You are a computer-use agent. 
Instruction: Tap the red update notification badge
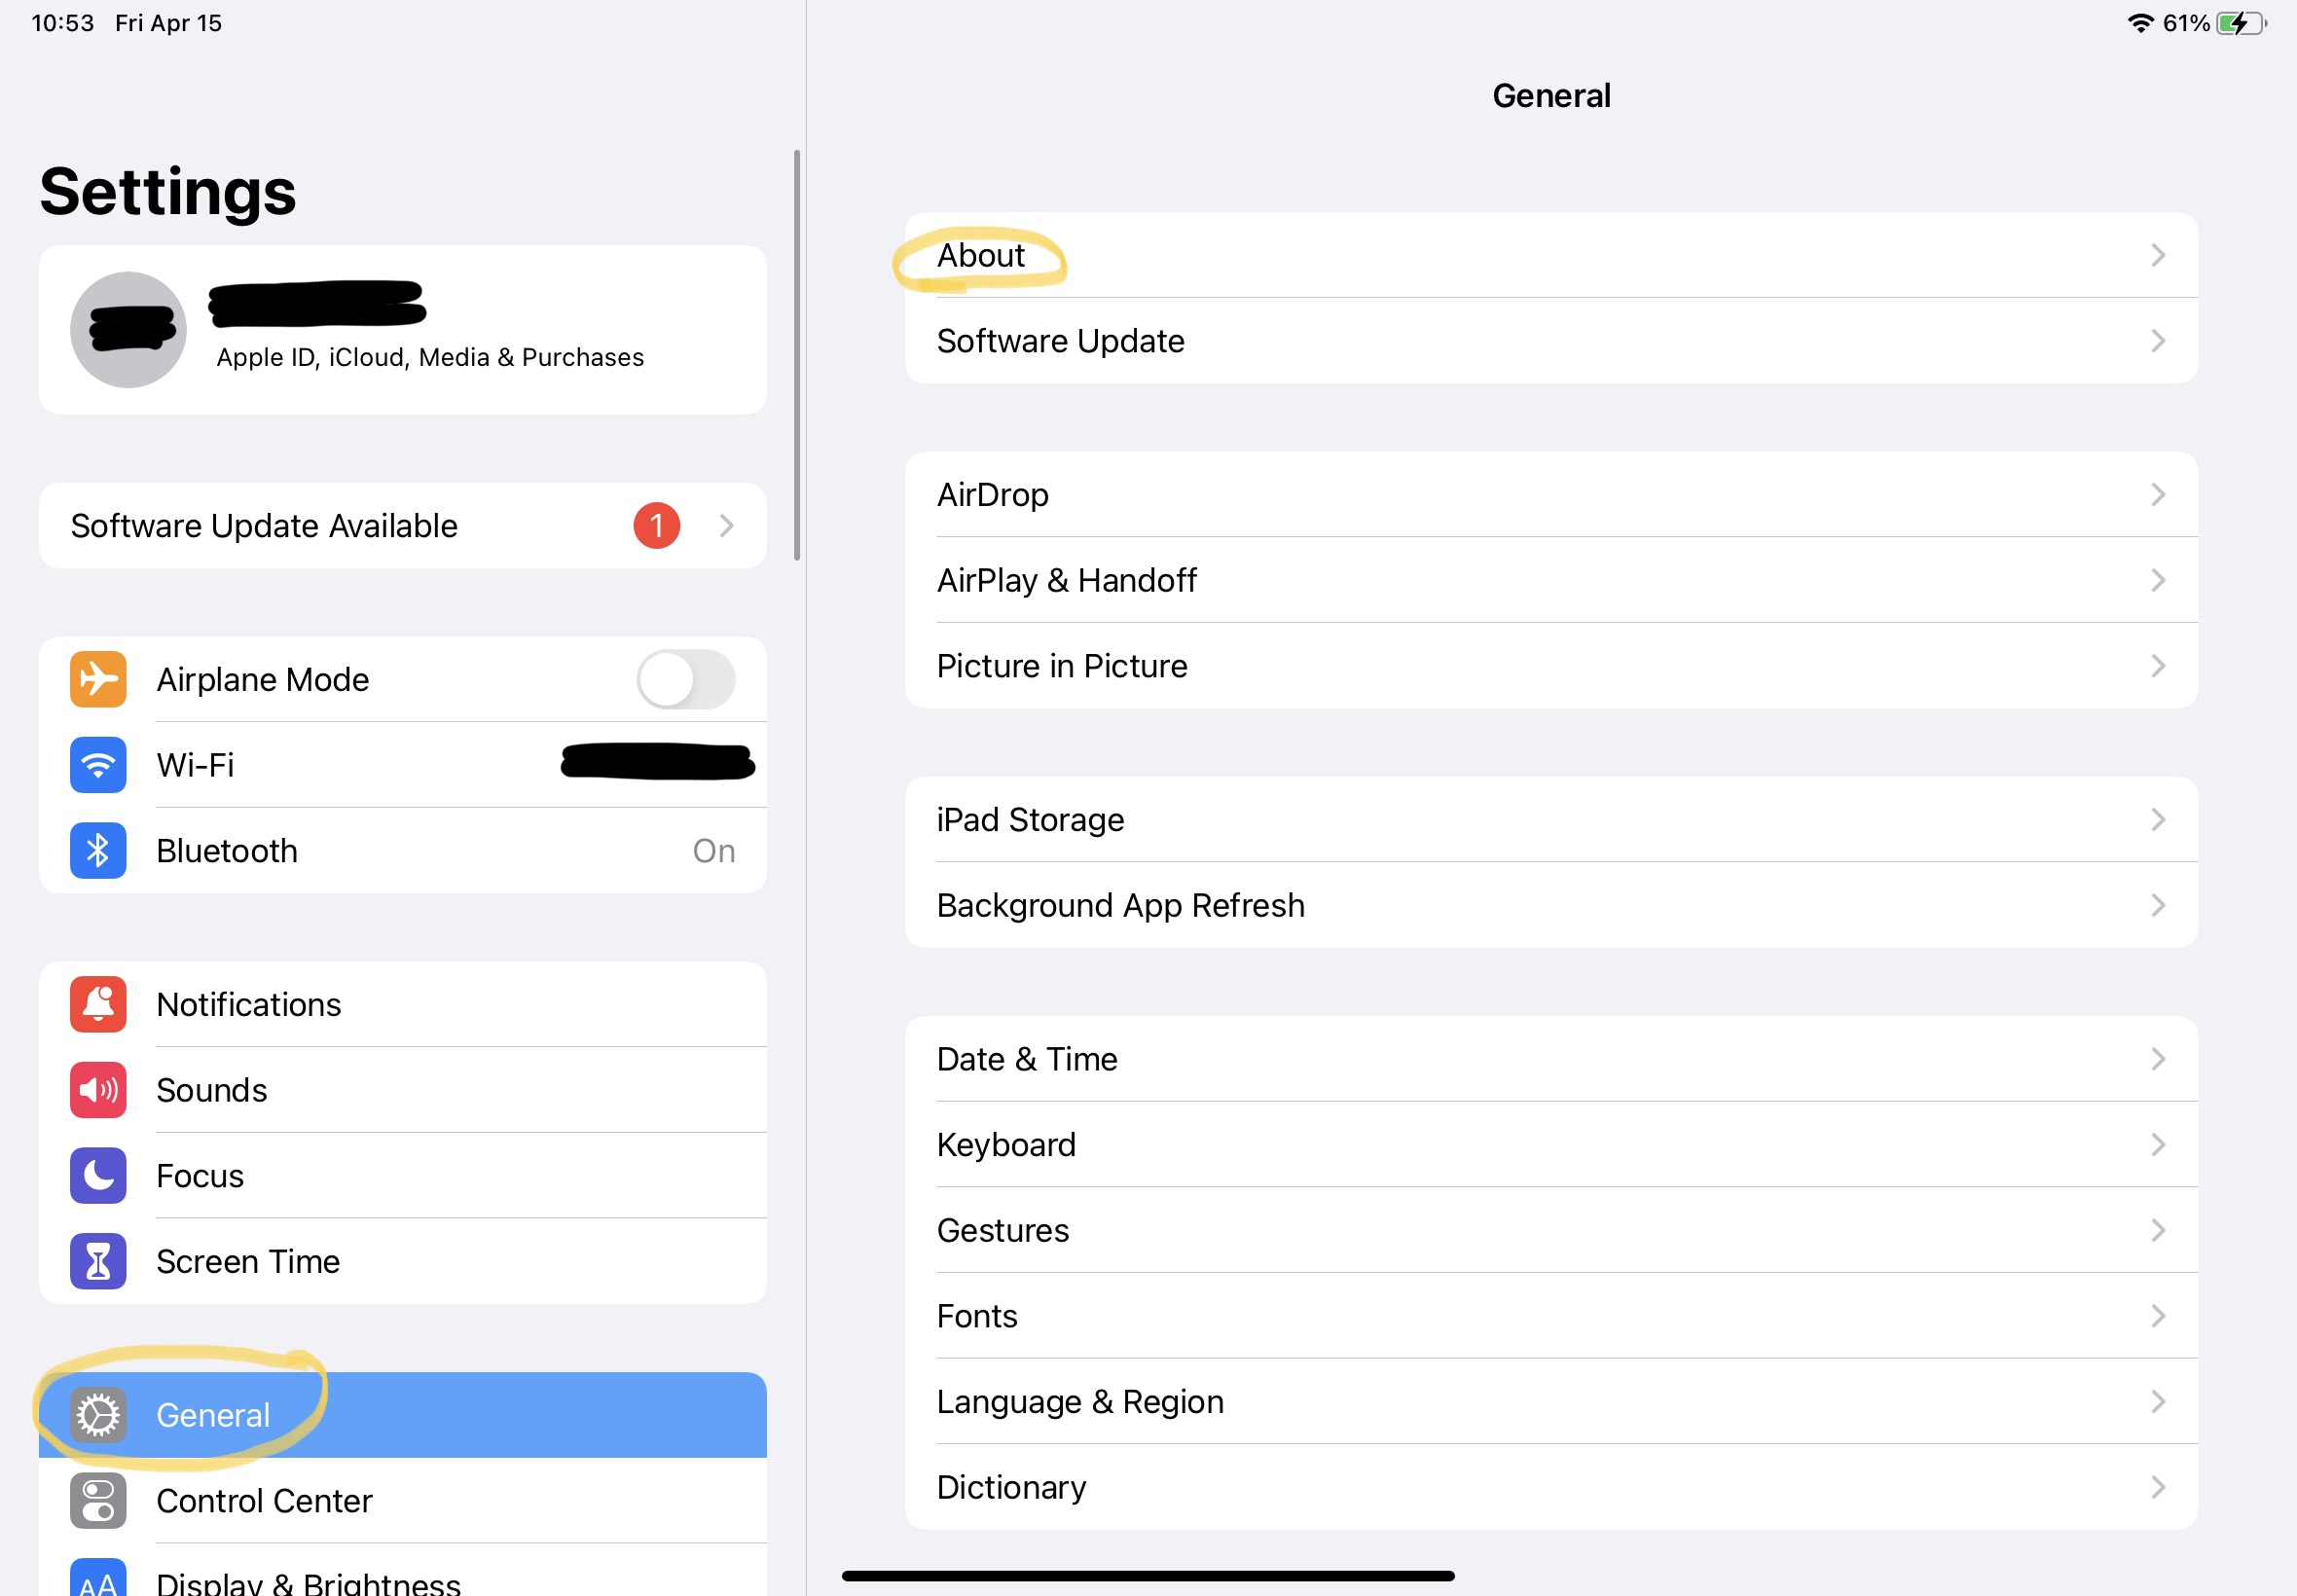tap(657, 526)
